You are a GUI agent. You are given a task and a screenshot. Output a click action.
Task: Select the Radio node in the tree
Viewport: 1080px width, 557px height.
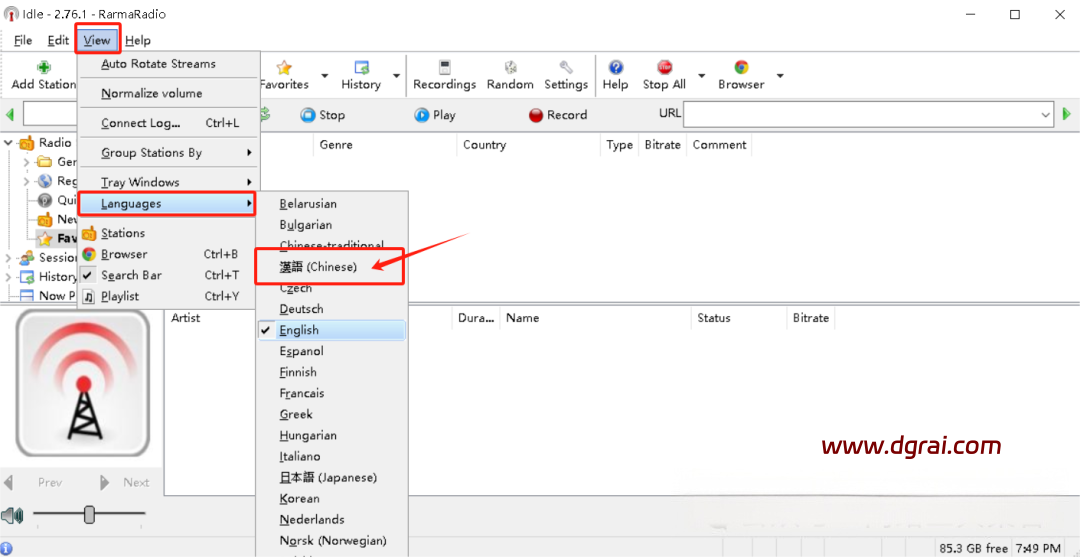click(55, 143)
